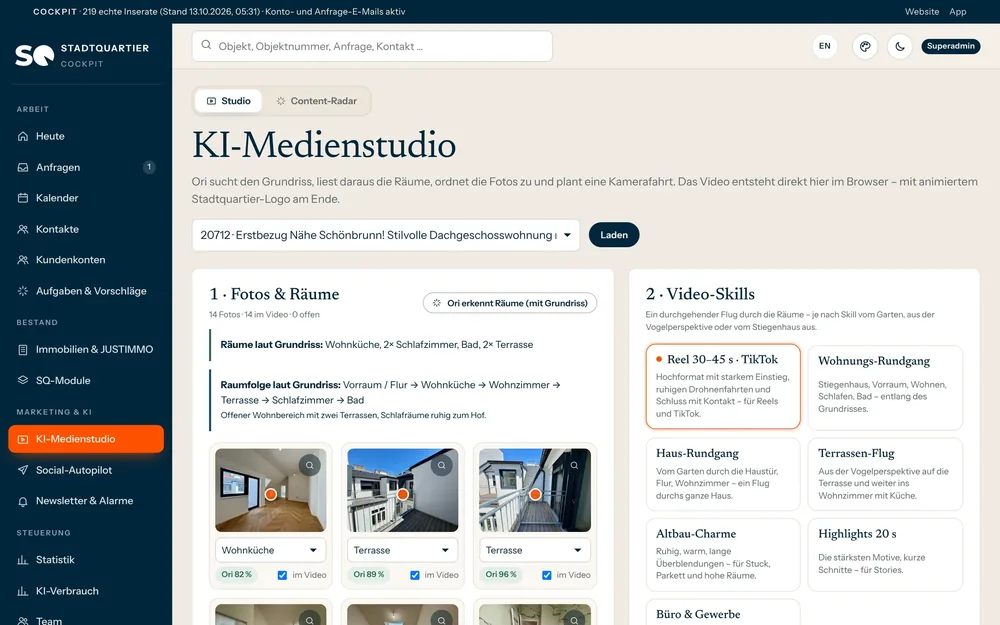The height and width of the screenshot is (625, 1000).
Task: Zoom the first Terrasse photo via magnifier
Action: 441,466
